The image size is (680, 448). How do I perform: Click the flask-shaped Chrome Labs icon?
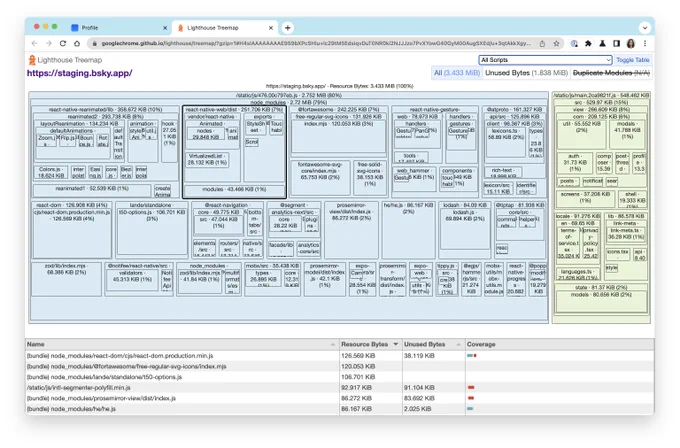point(602,43)
